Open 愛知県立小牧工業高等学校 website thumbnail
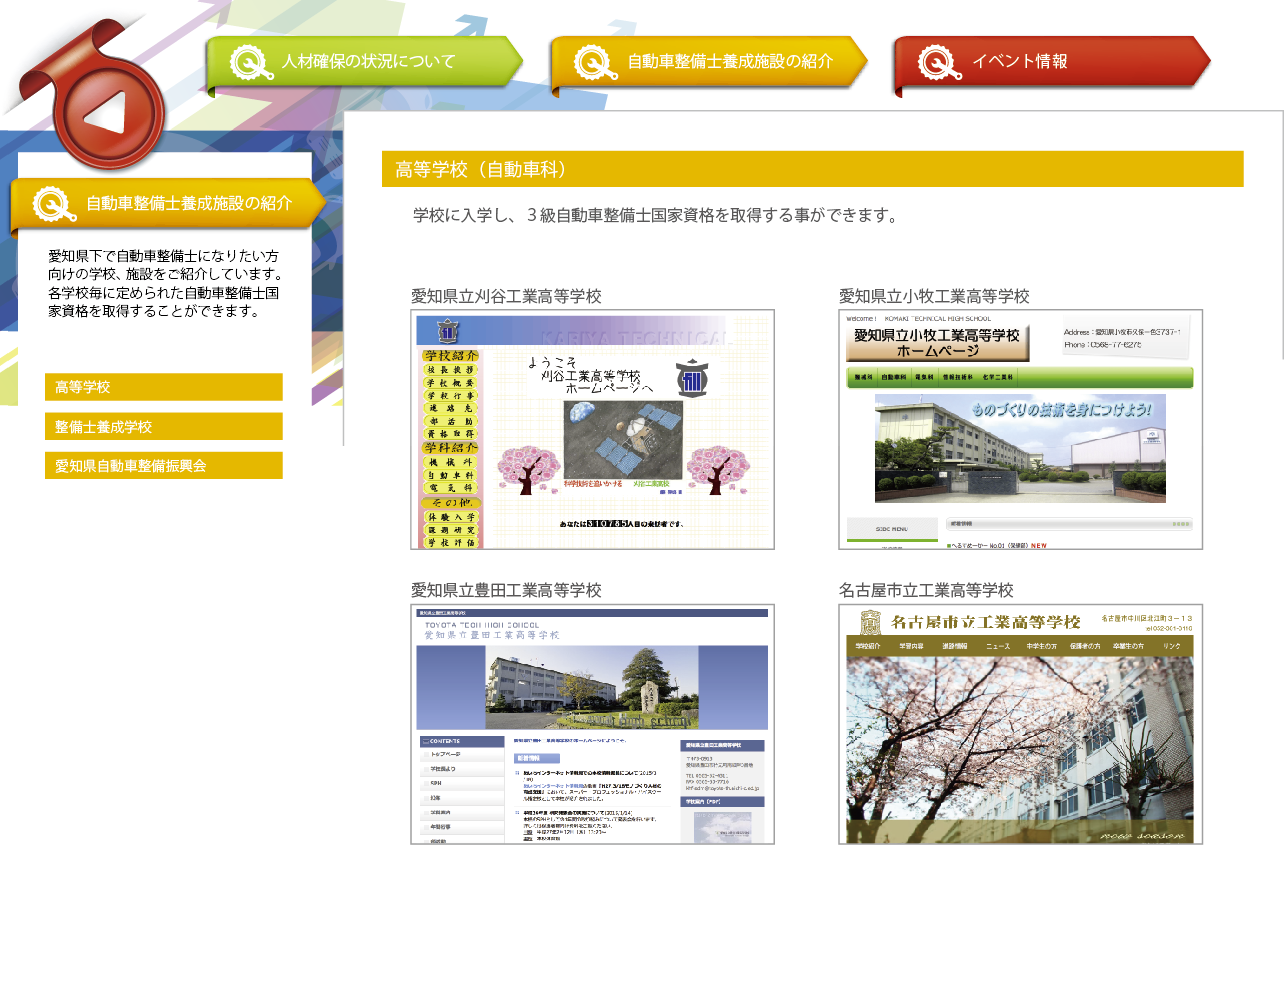 (1020, 429)
